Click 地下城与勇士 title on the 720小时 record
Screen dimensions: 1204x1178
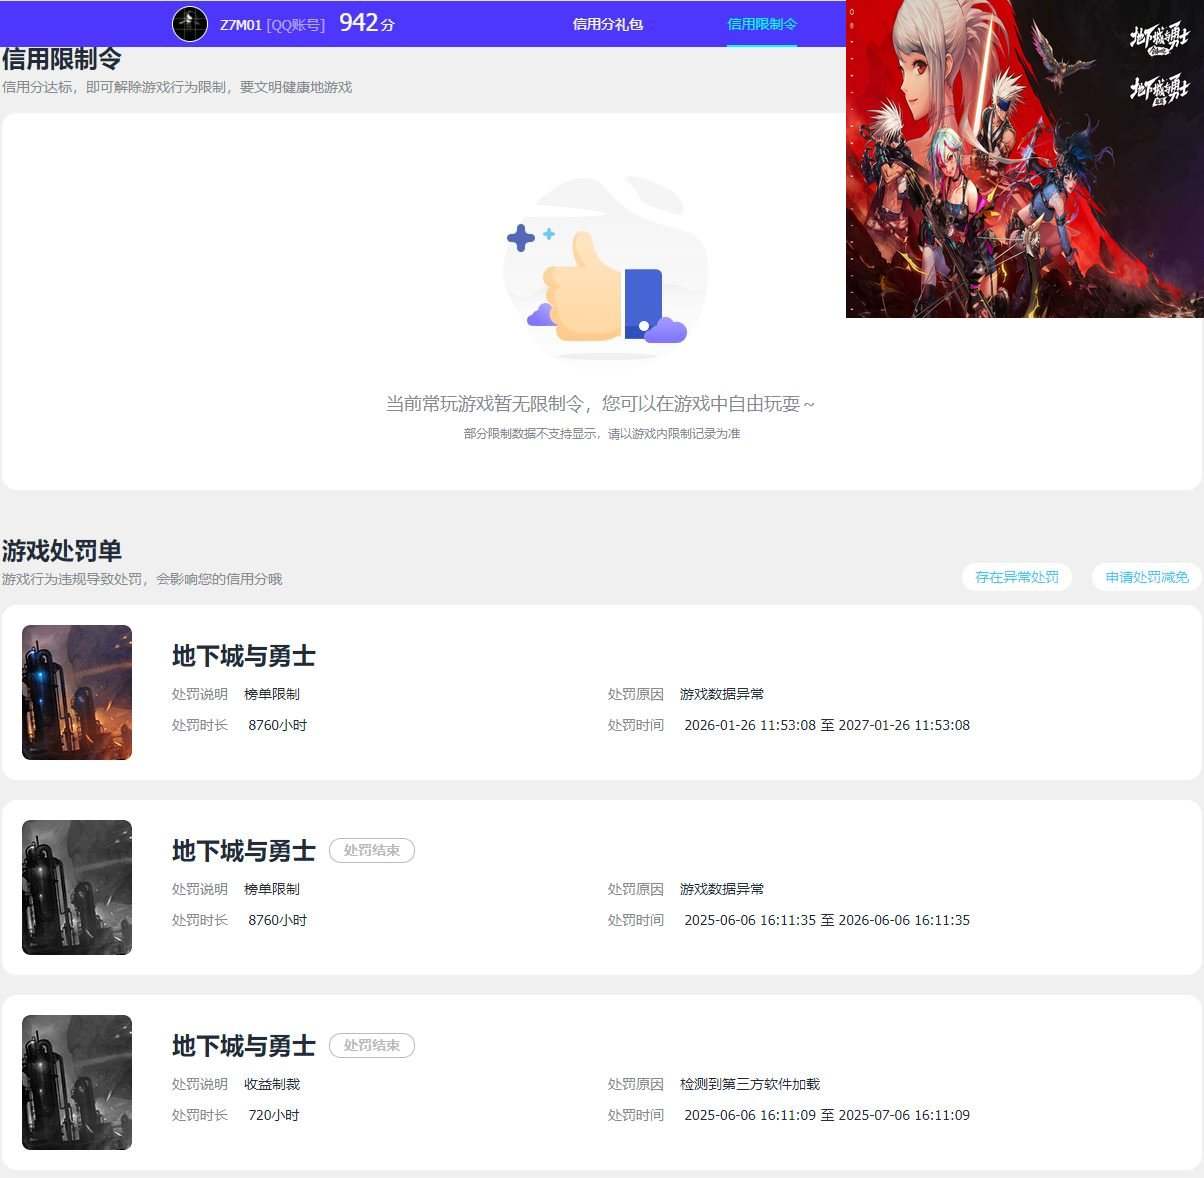244,1046
